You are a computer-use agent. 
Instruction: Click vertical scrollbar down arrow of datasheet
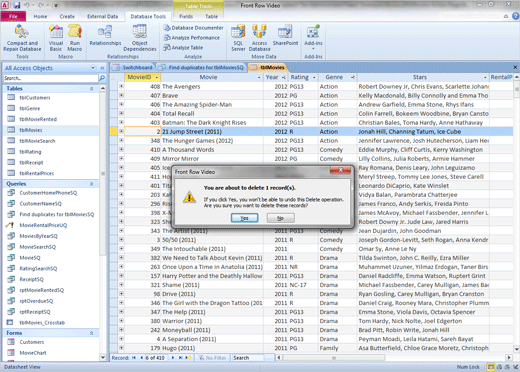point(517,349)
